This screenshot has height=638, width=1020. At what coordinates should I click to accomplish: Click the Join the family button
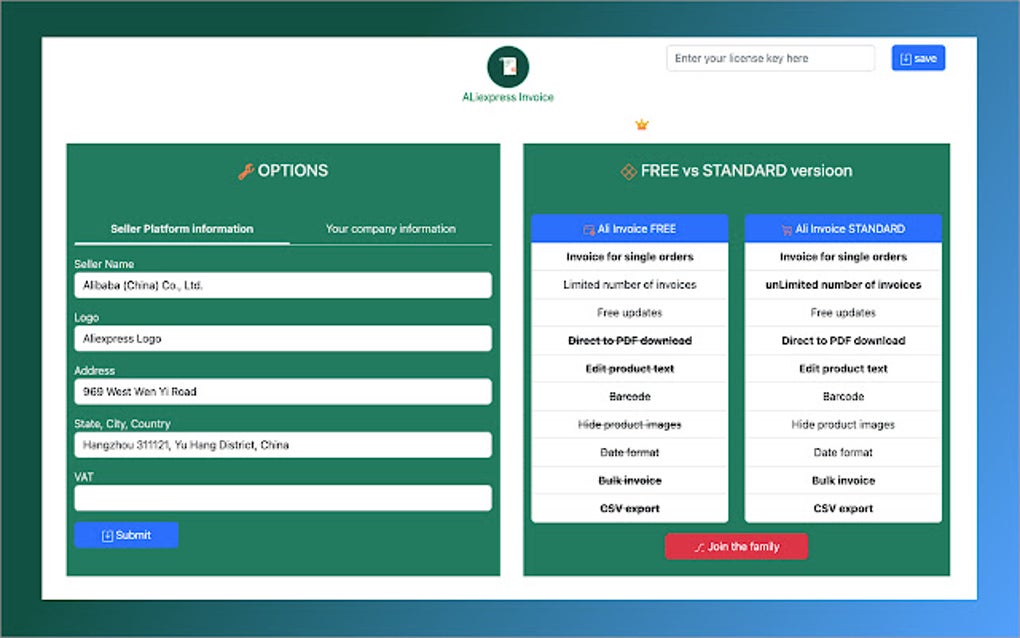pos(737,546)
